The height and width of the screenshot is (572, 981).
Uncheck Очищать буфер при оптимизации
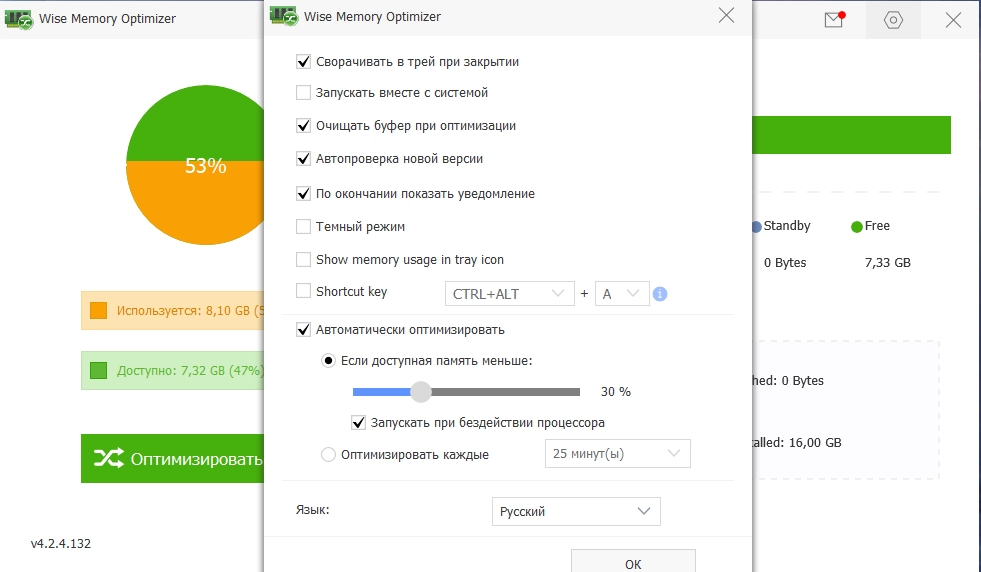[303, 125]
